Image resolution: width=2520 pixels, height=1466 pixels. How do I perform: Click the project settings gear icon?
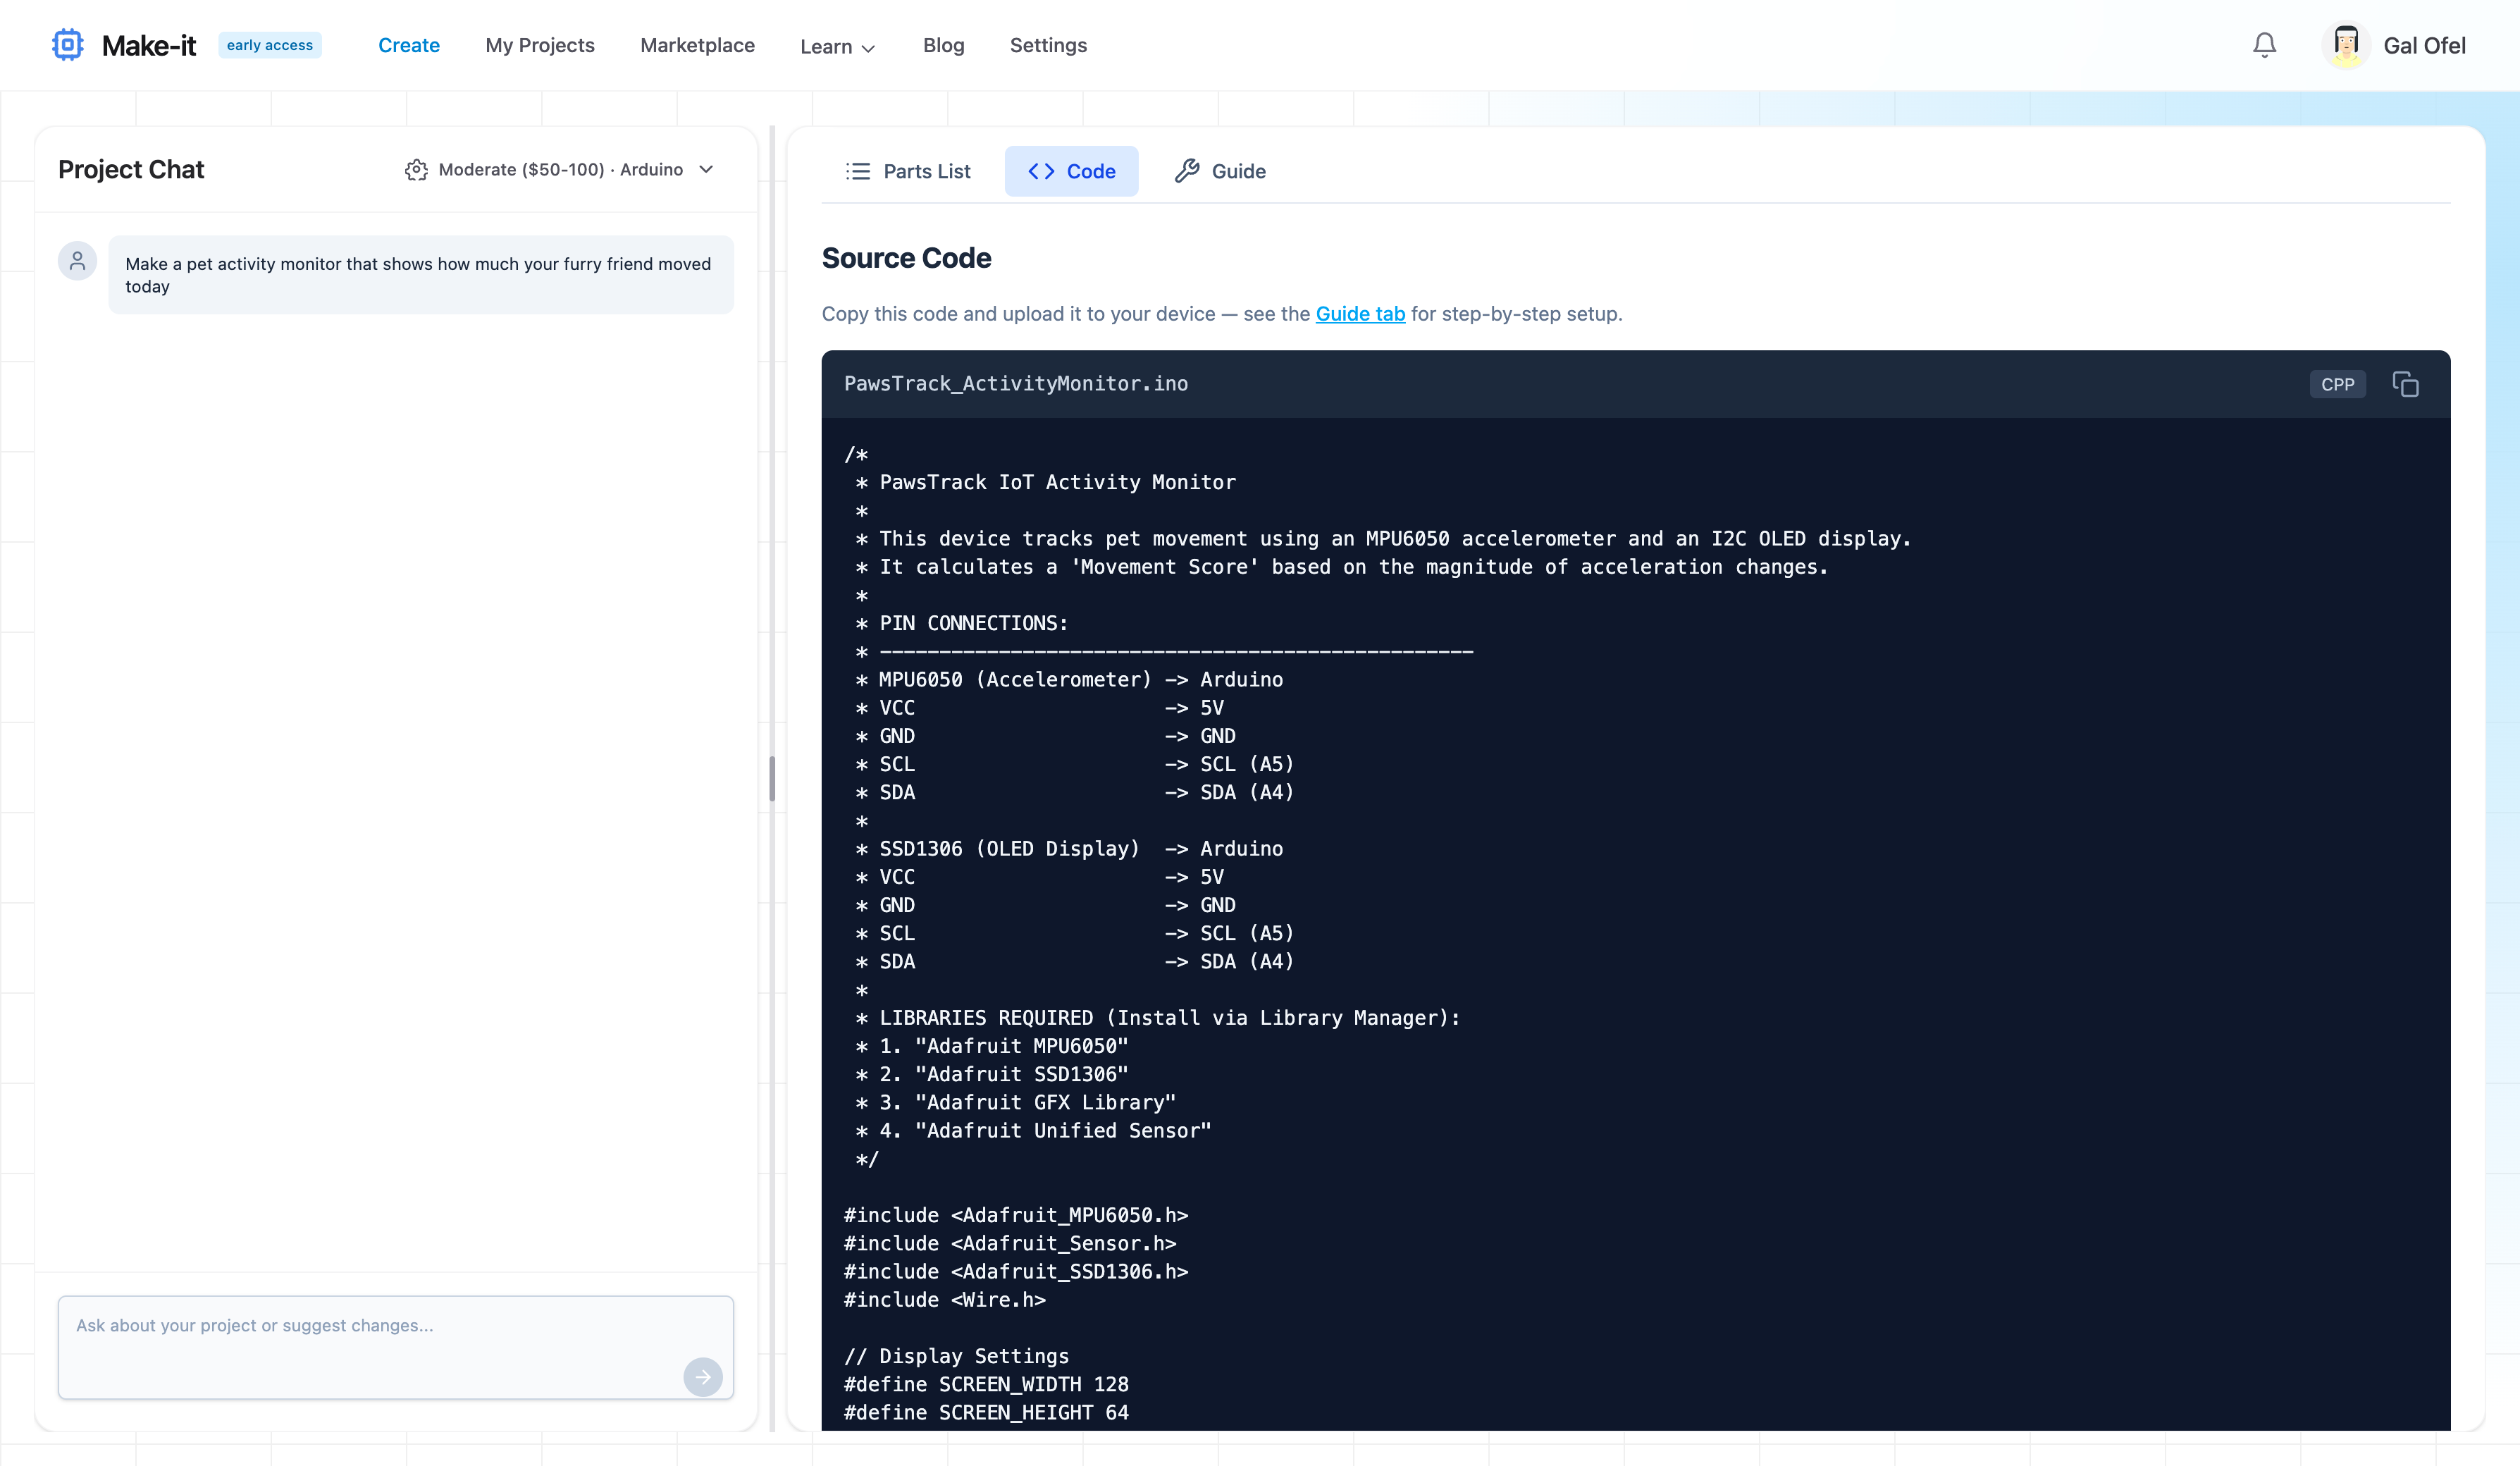(x=416, y=170)
